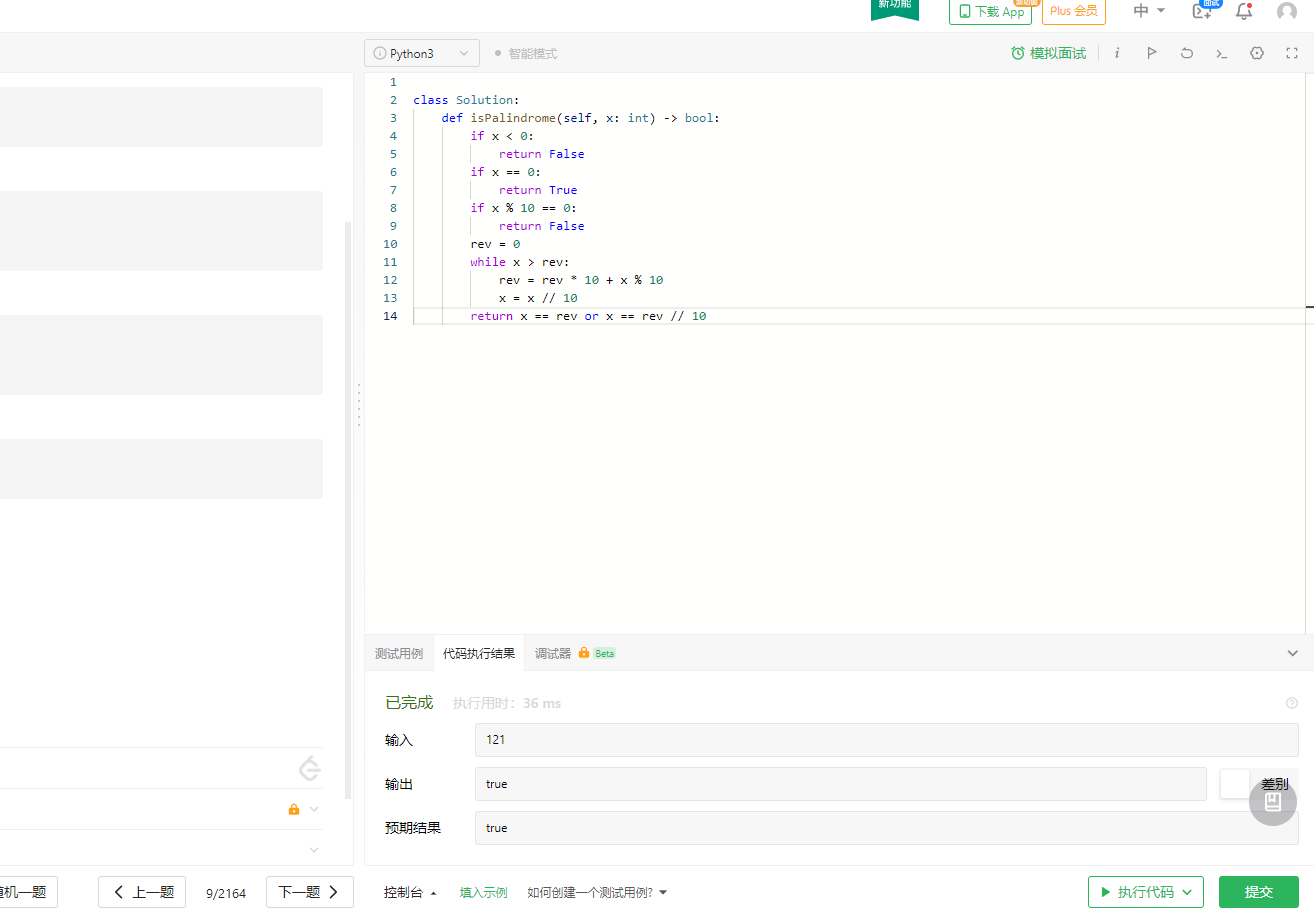Go to next problem via 下一题

coord(309,892)
